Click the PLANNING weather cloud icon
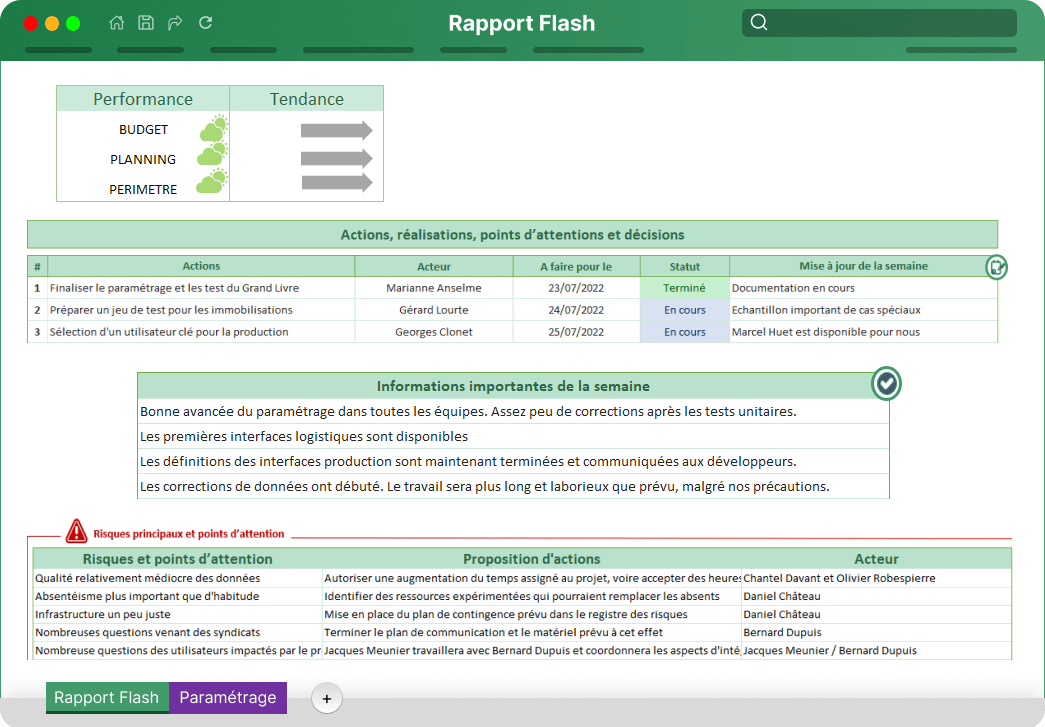 (213, 154)
